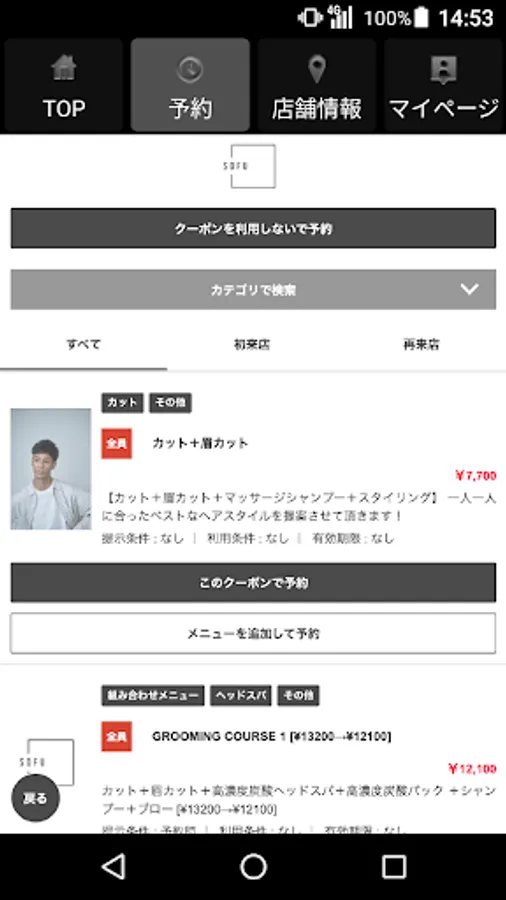Click メニューを追加して予約 button
The image size is (506, 900).
tap(253, 633)
